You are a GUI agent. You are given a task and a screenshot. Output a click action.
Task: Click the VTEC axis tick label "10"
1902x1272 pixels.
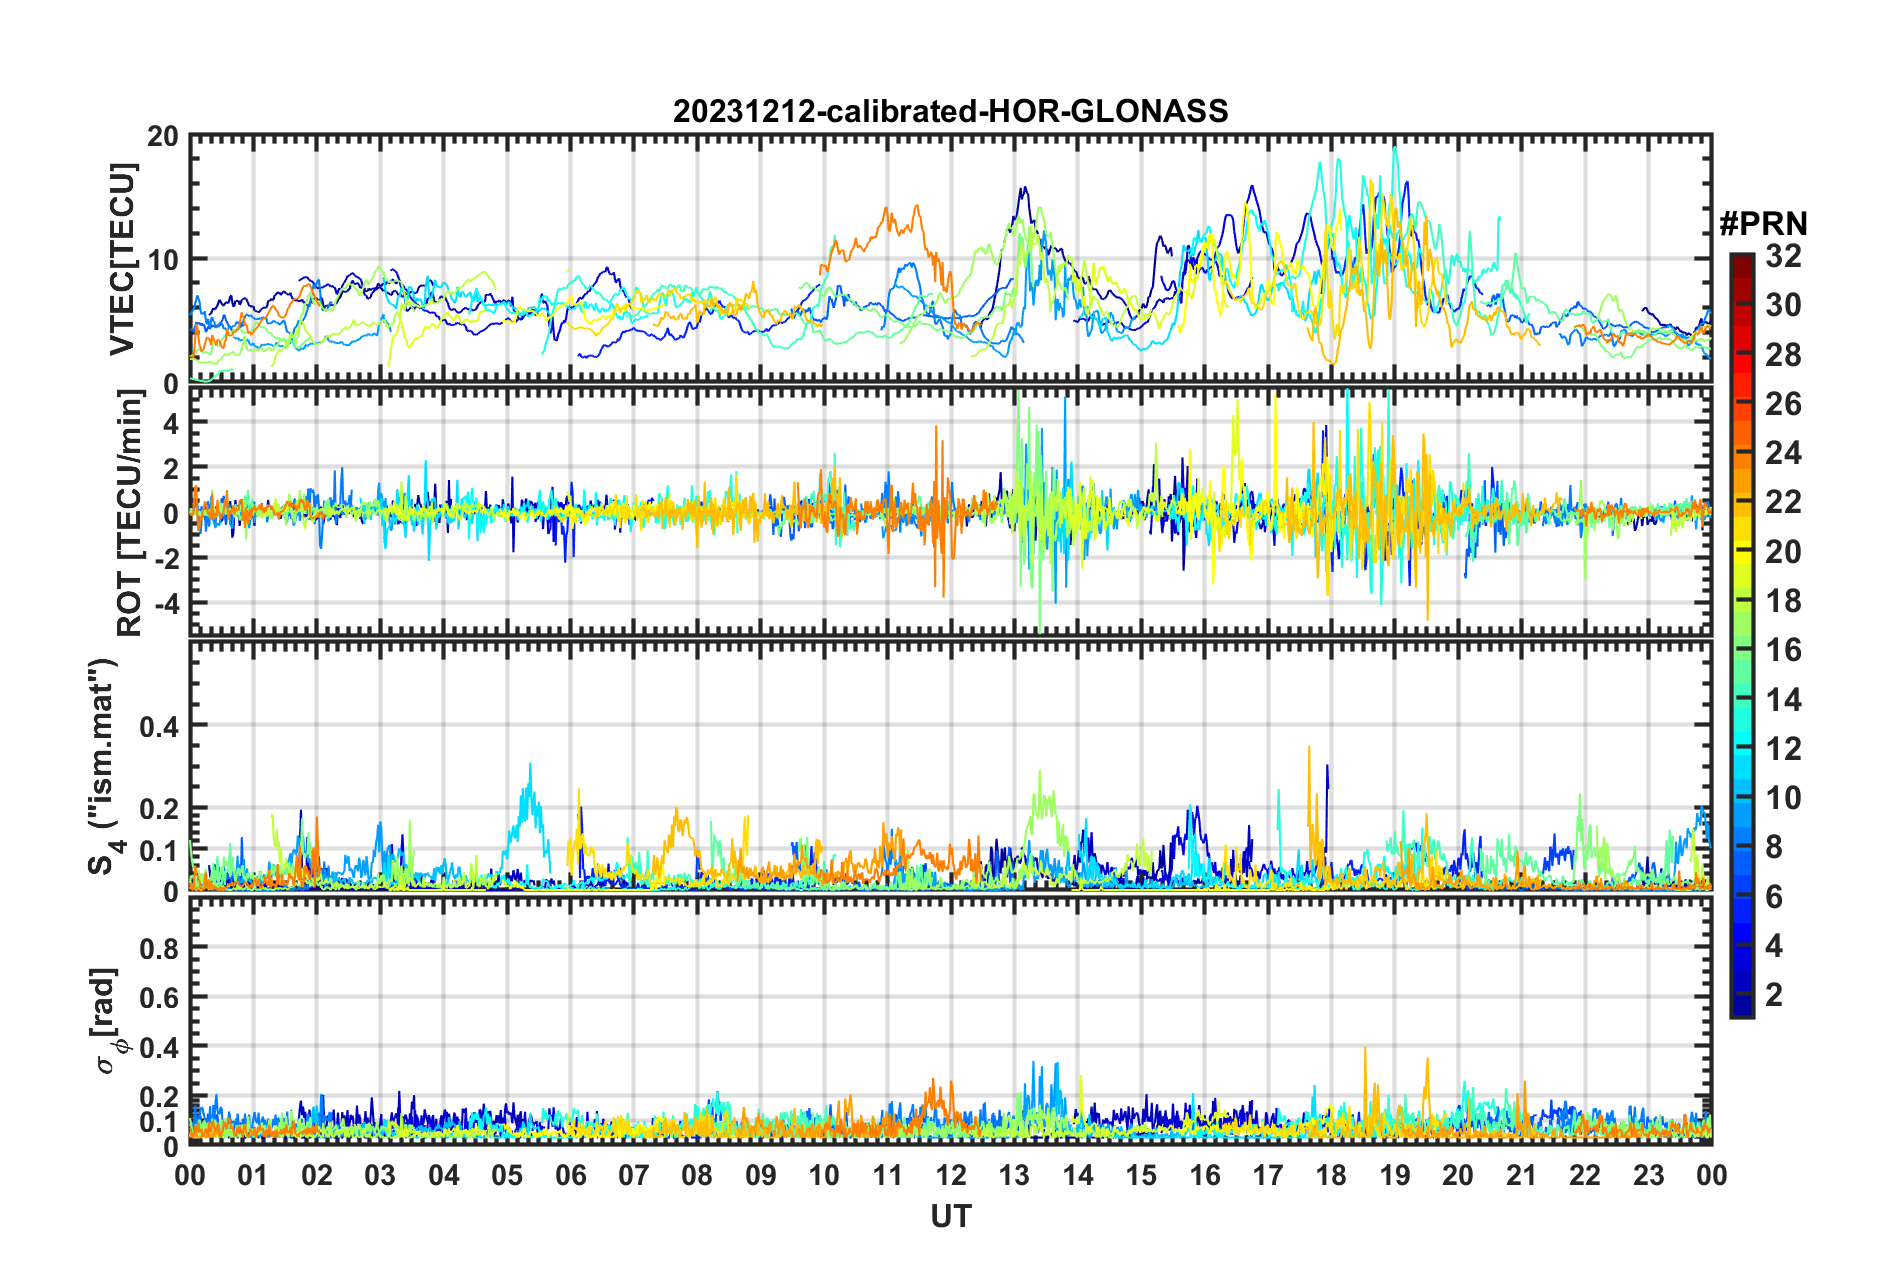[162, 260]
